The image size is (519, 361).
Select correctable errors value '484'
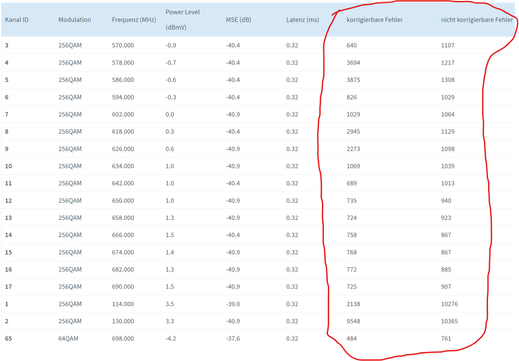pyautogui.click(x=352, y=339)
